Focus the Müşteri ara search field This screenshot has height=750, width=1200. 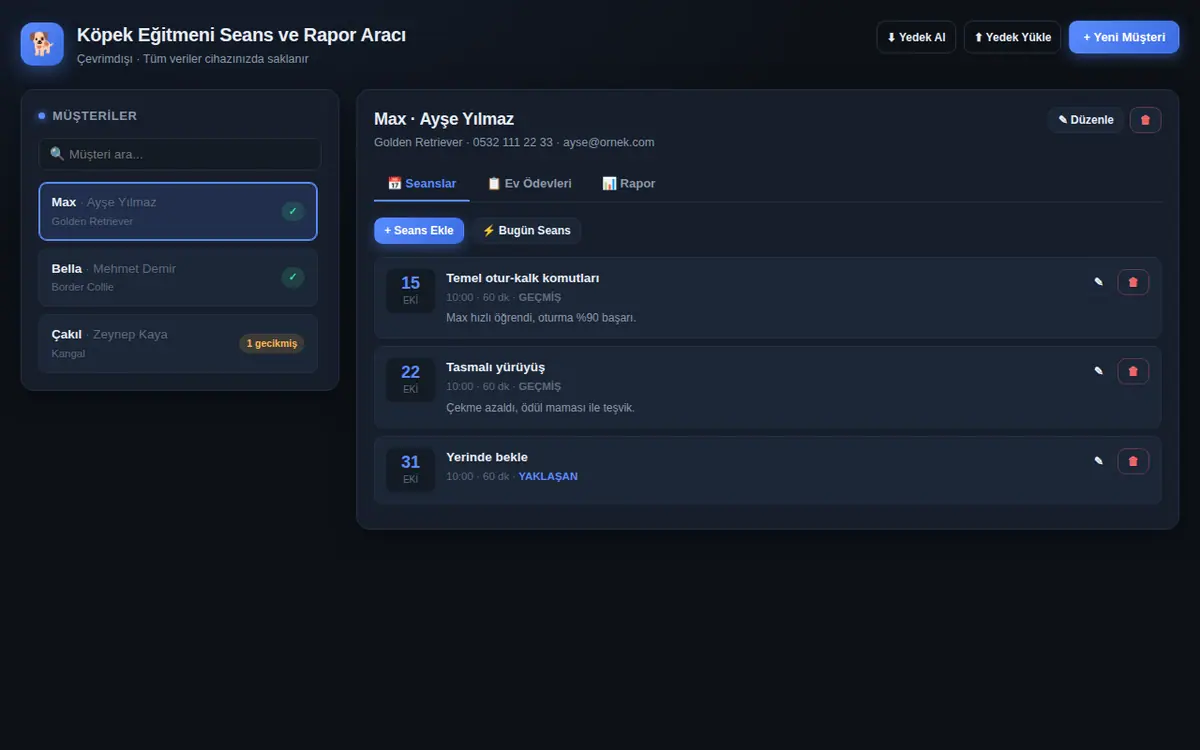[180, 154]
